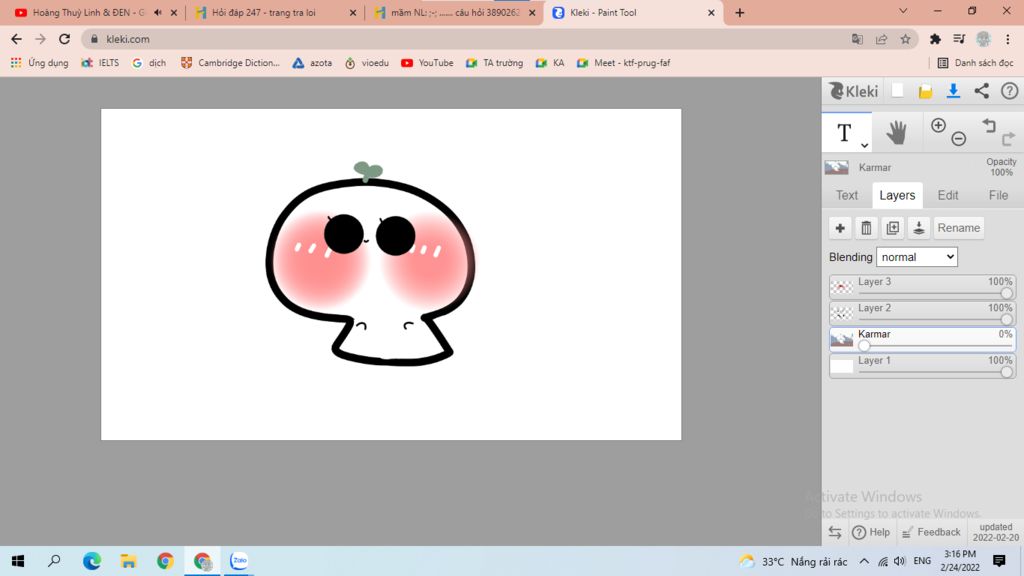Show hidden system tray icons

tap(864, 561)
